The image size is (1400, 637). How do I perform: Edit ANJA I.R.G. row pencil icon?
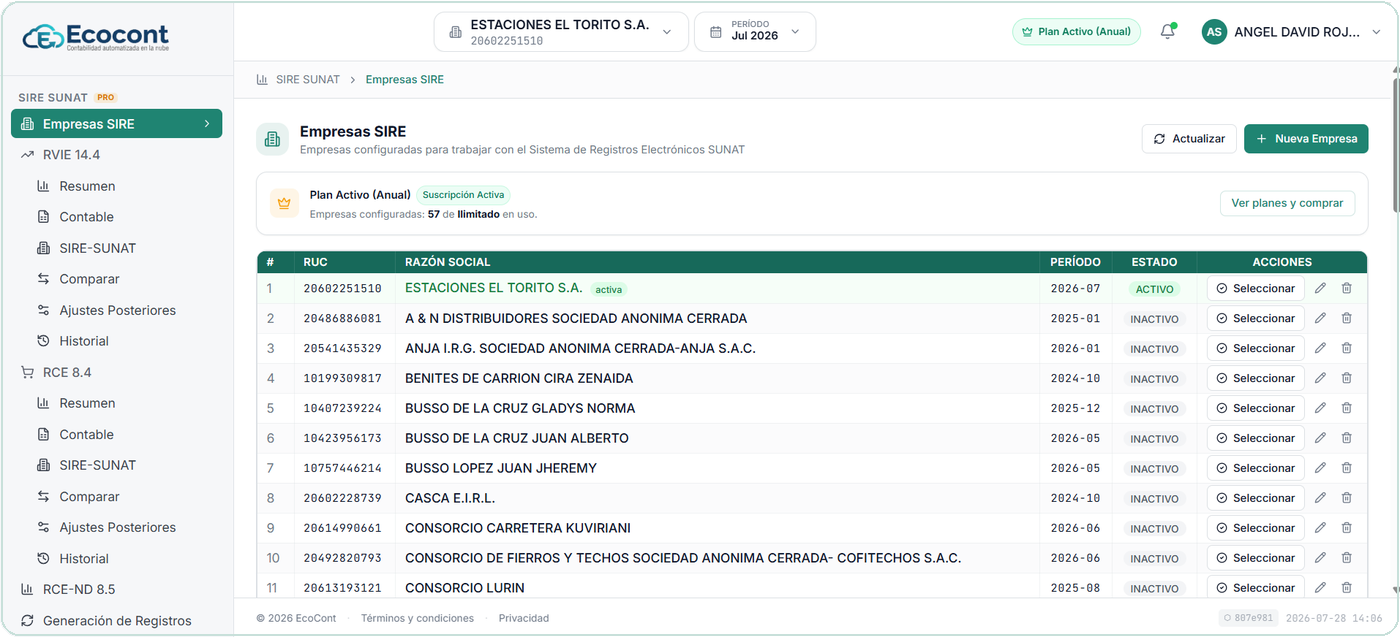[1320, 348]
